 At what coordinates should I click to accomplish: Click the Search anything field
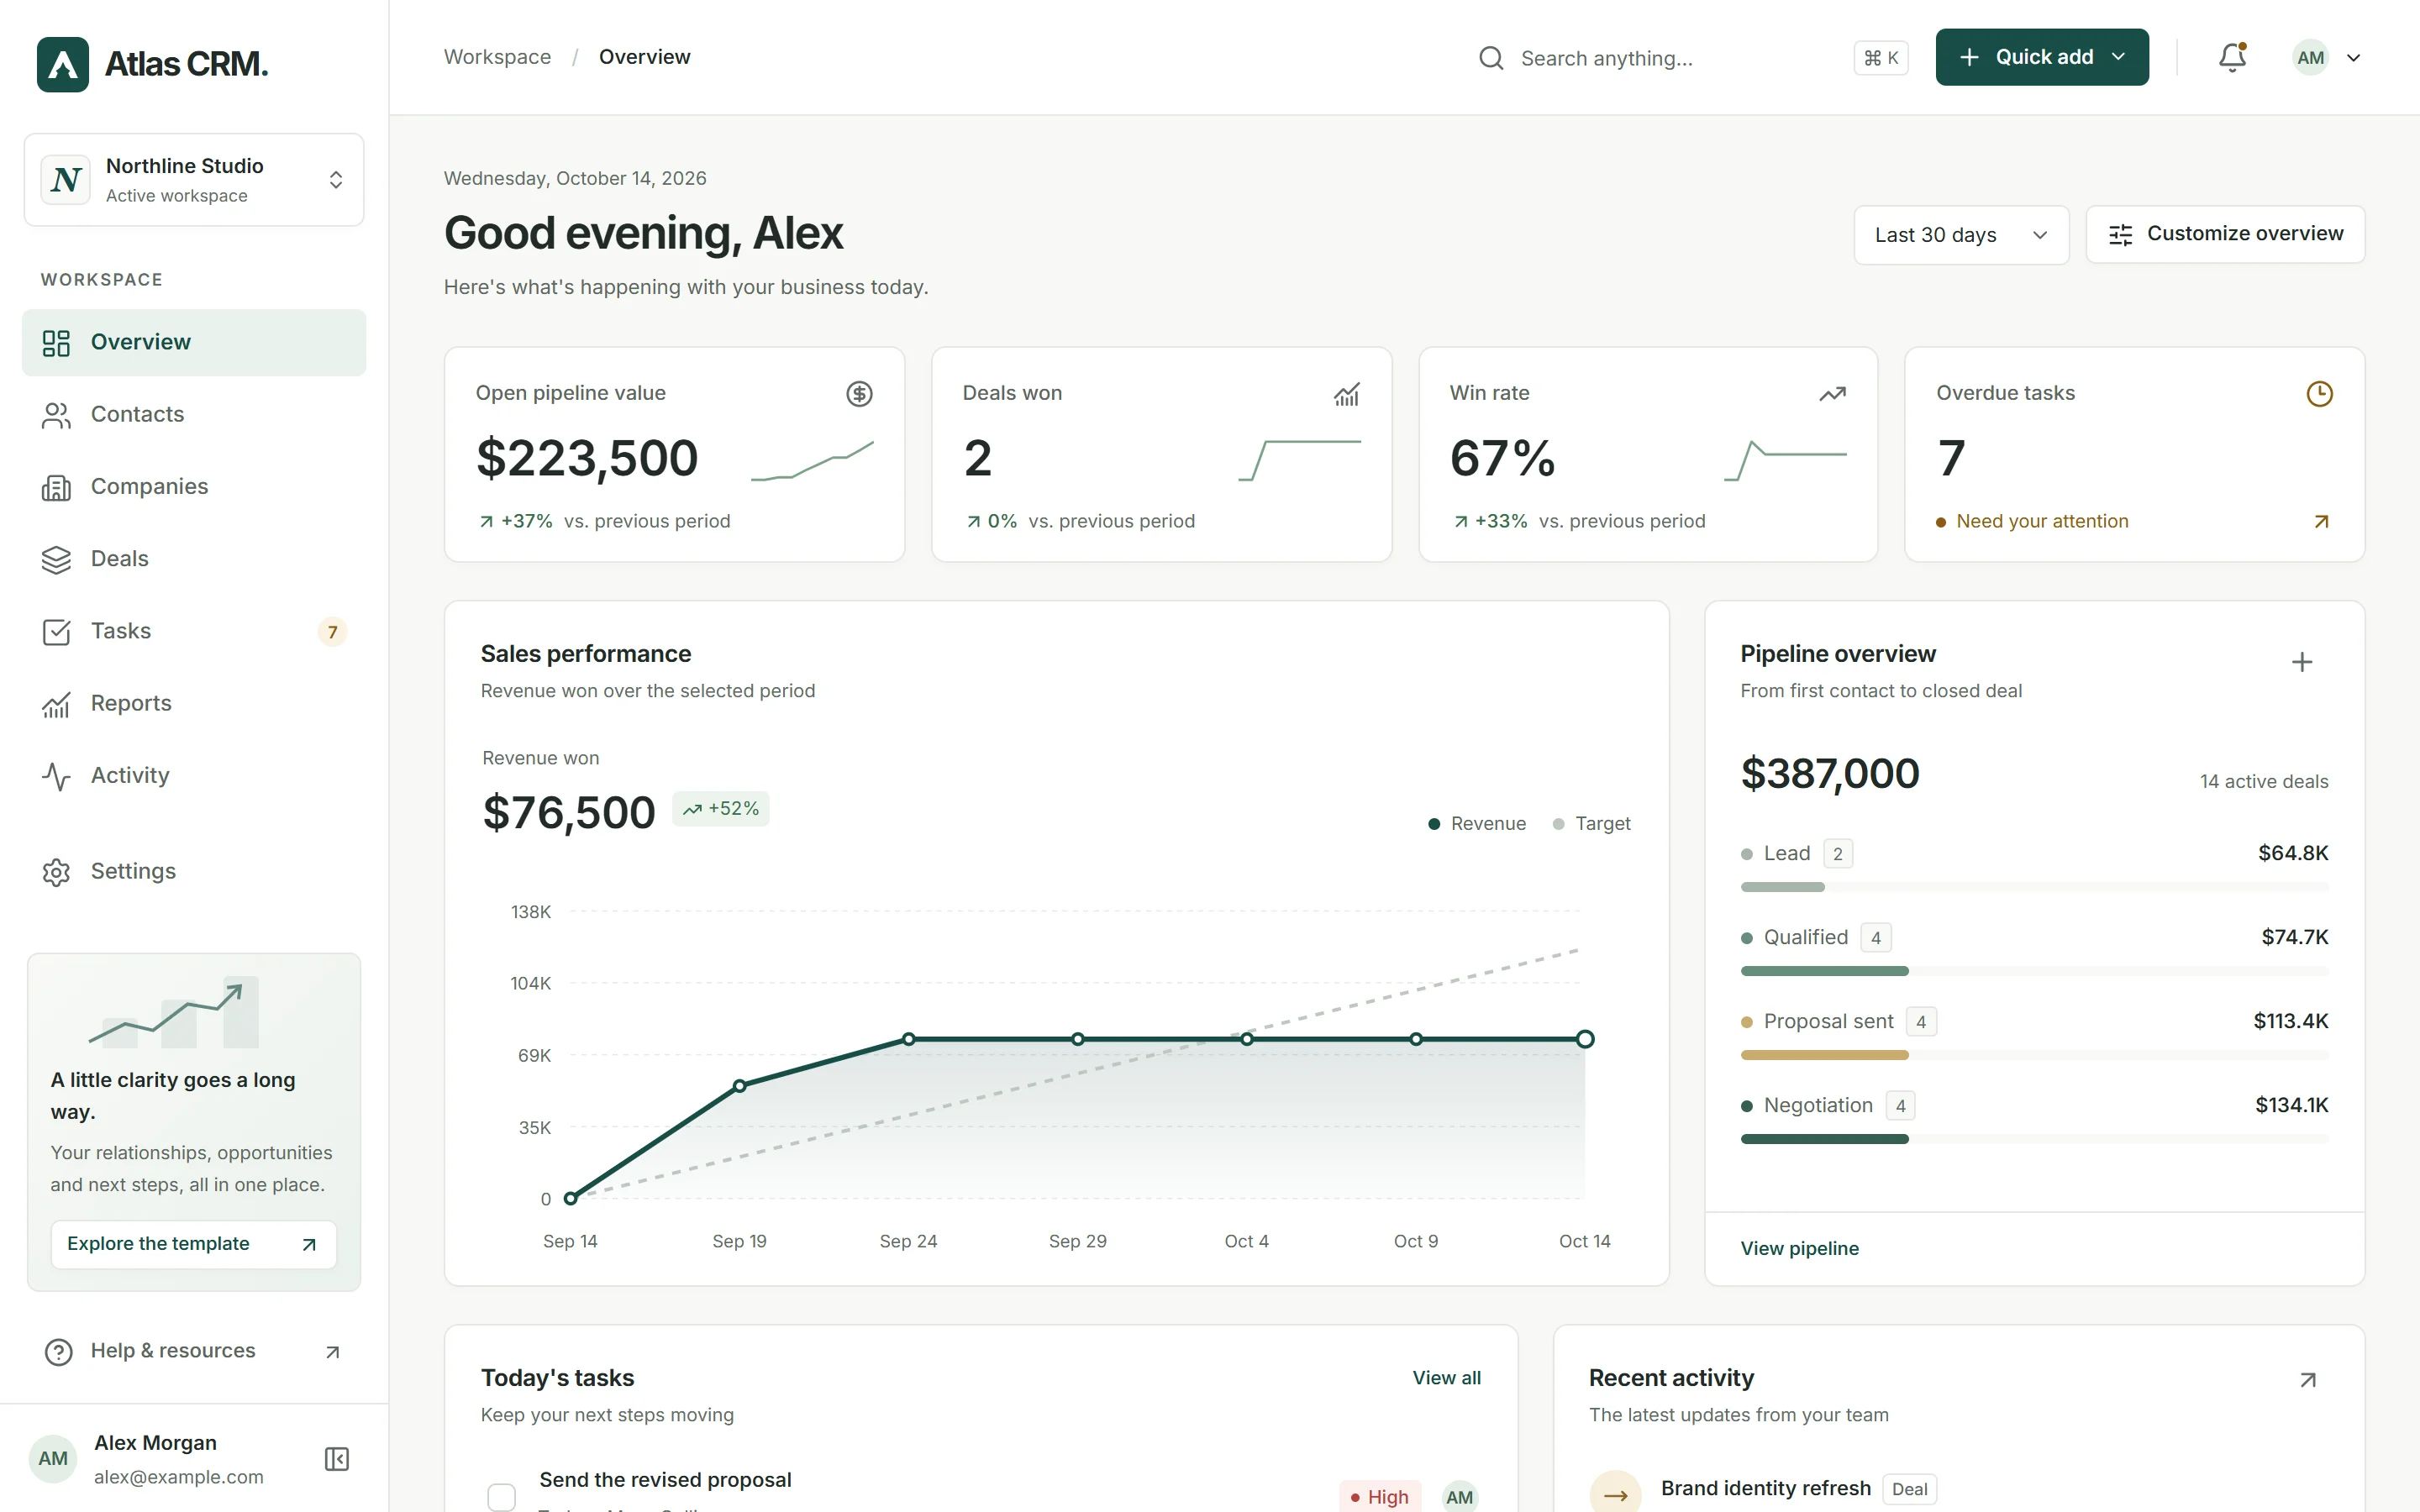1693,58
